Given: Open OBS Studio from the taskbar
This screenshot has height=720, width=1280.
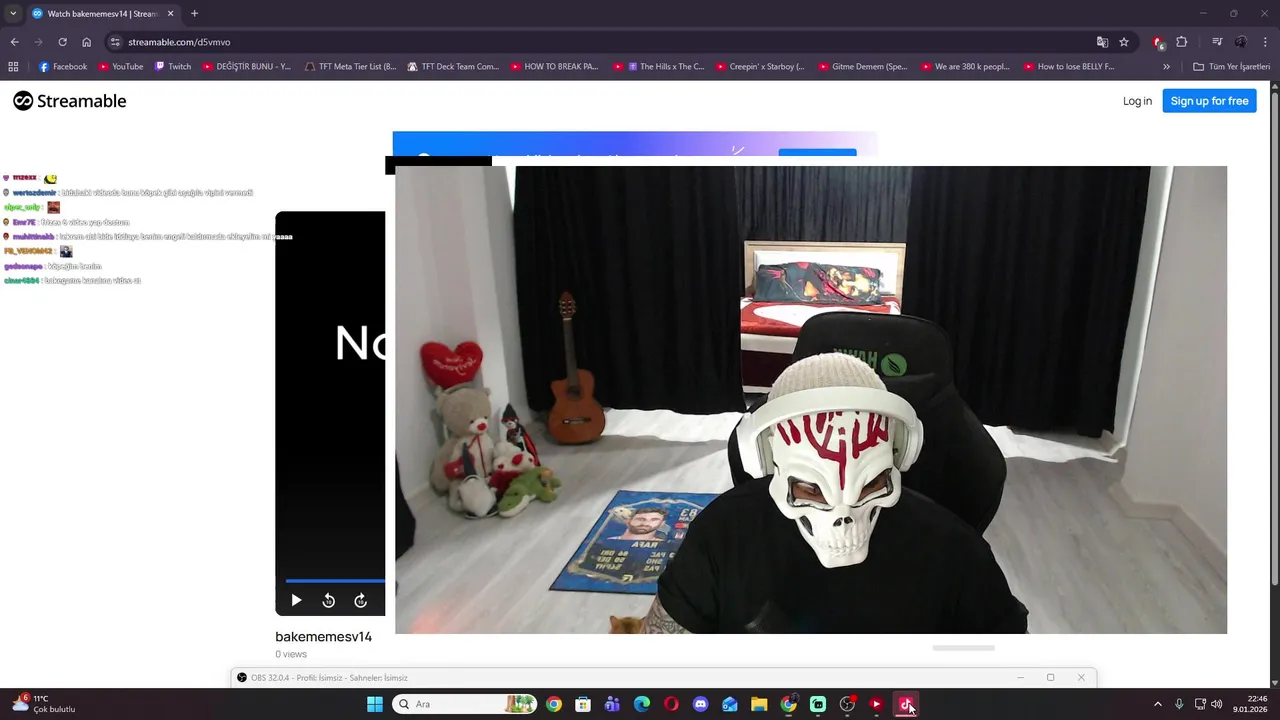Looking at the screenshot, I should 847,704.
